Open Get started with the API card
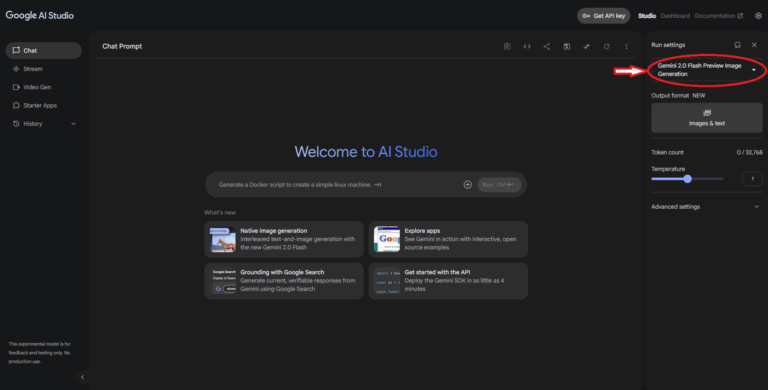 (x=448, y=281)
